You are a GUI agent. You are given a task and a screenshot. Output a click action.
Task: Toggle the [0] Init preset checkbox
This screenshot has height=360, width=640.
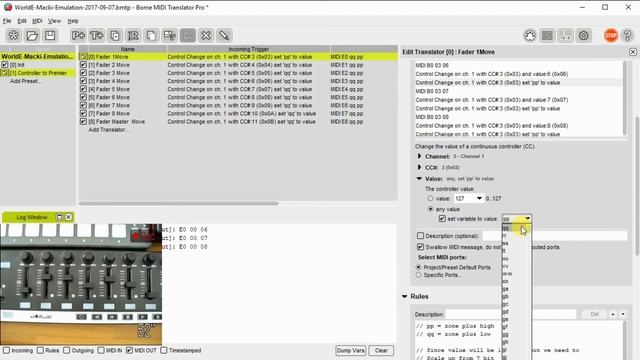tap(4, 64)
